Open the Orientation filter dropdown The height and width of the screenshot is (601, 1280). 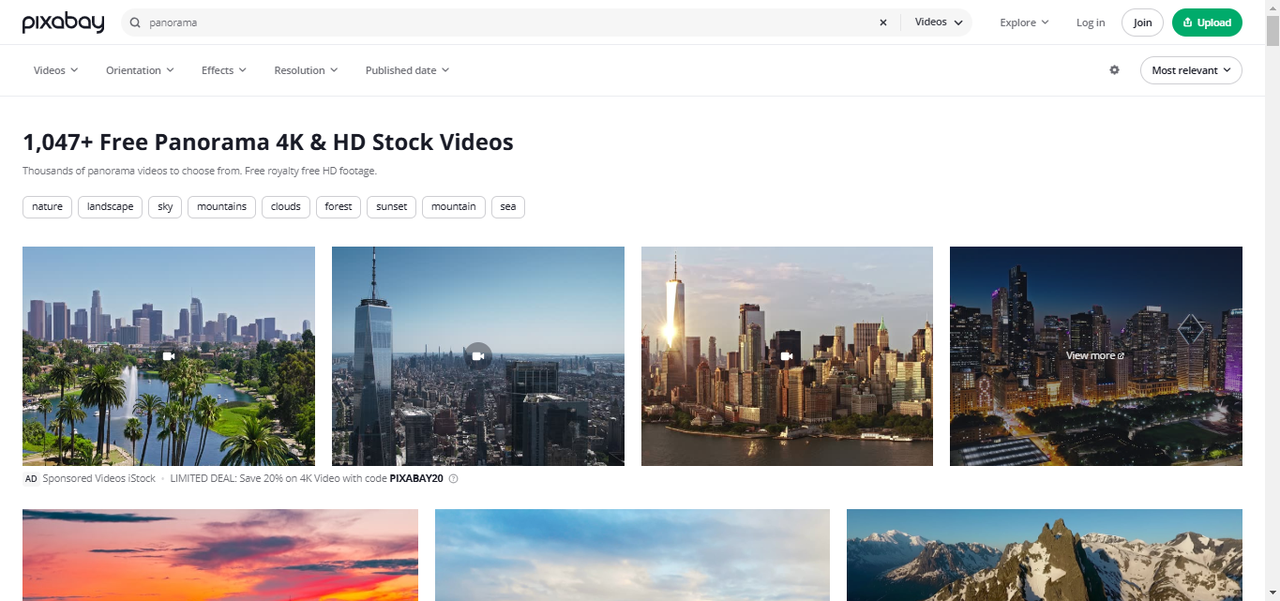[140, 70]
